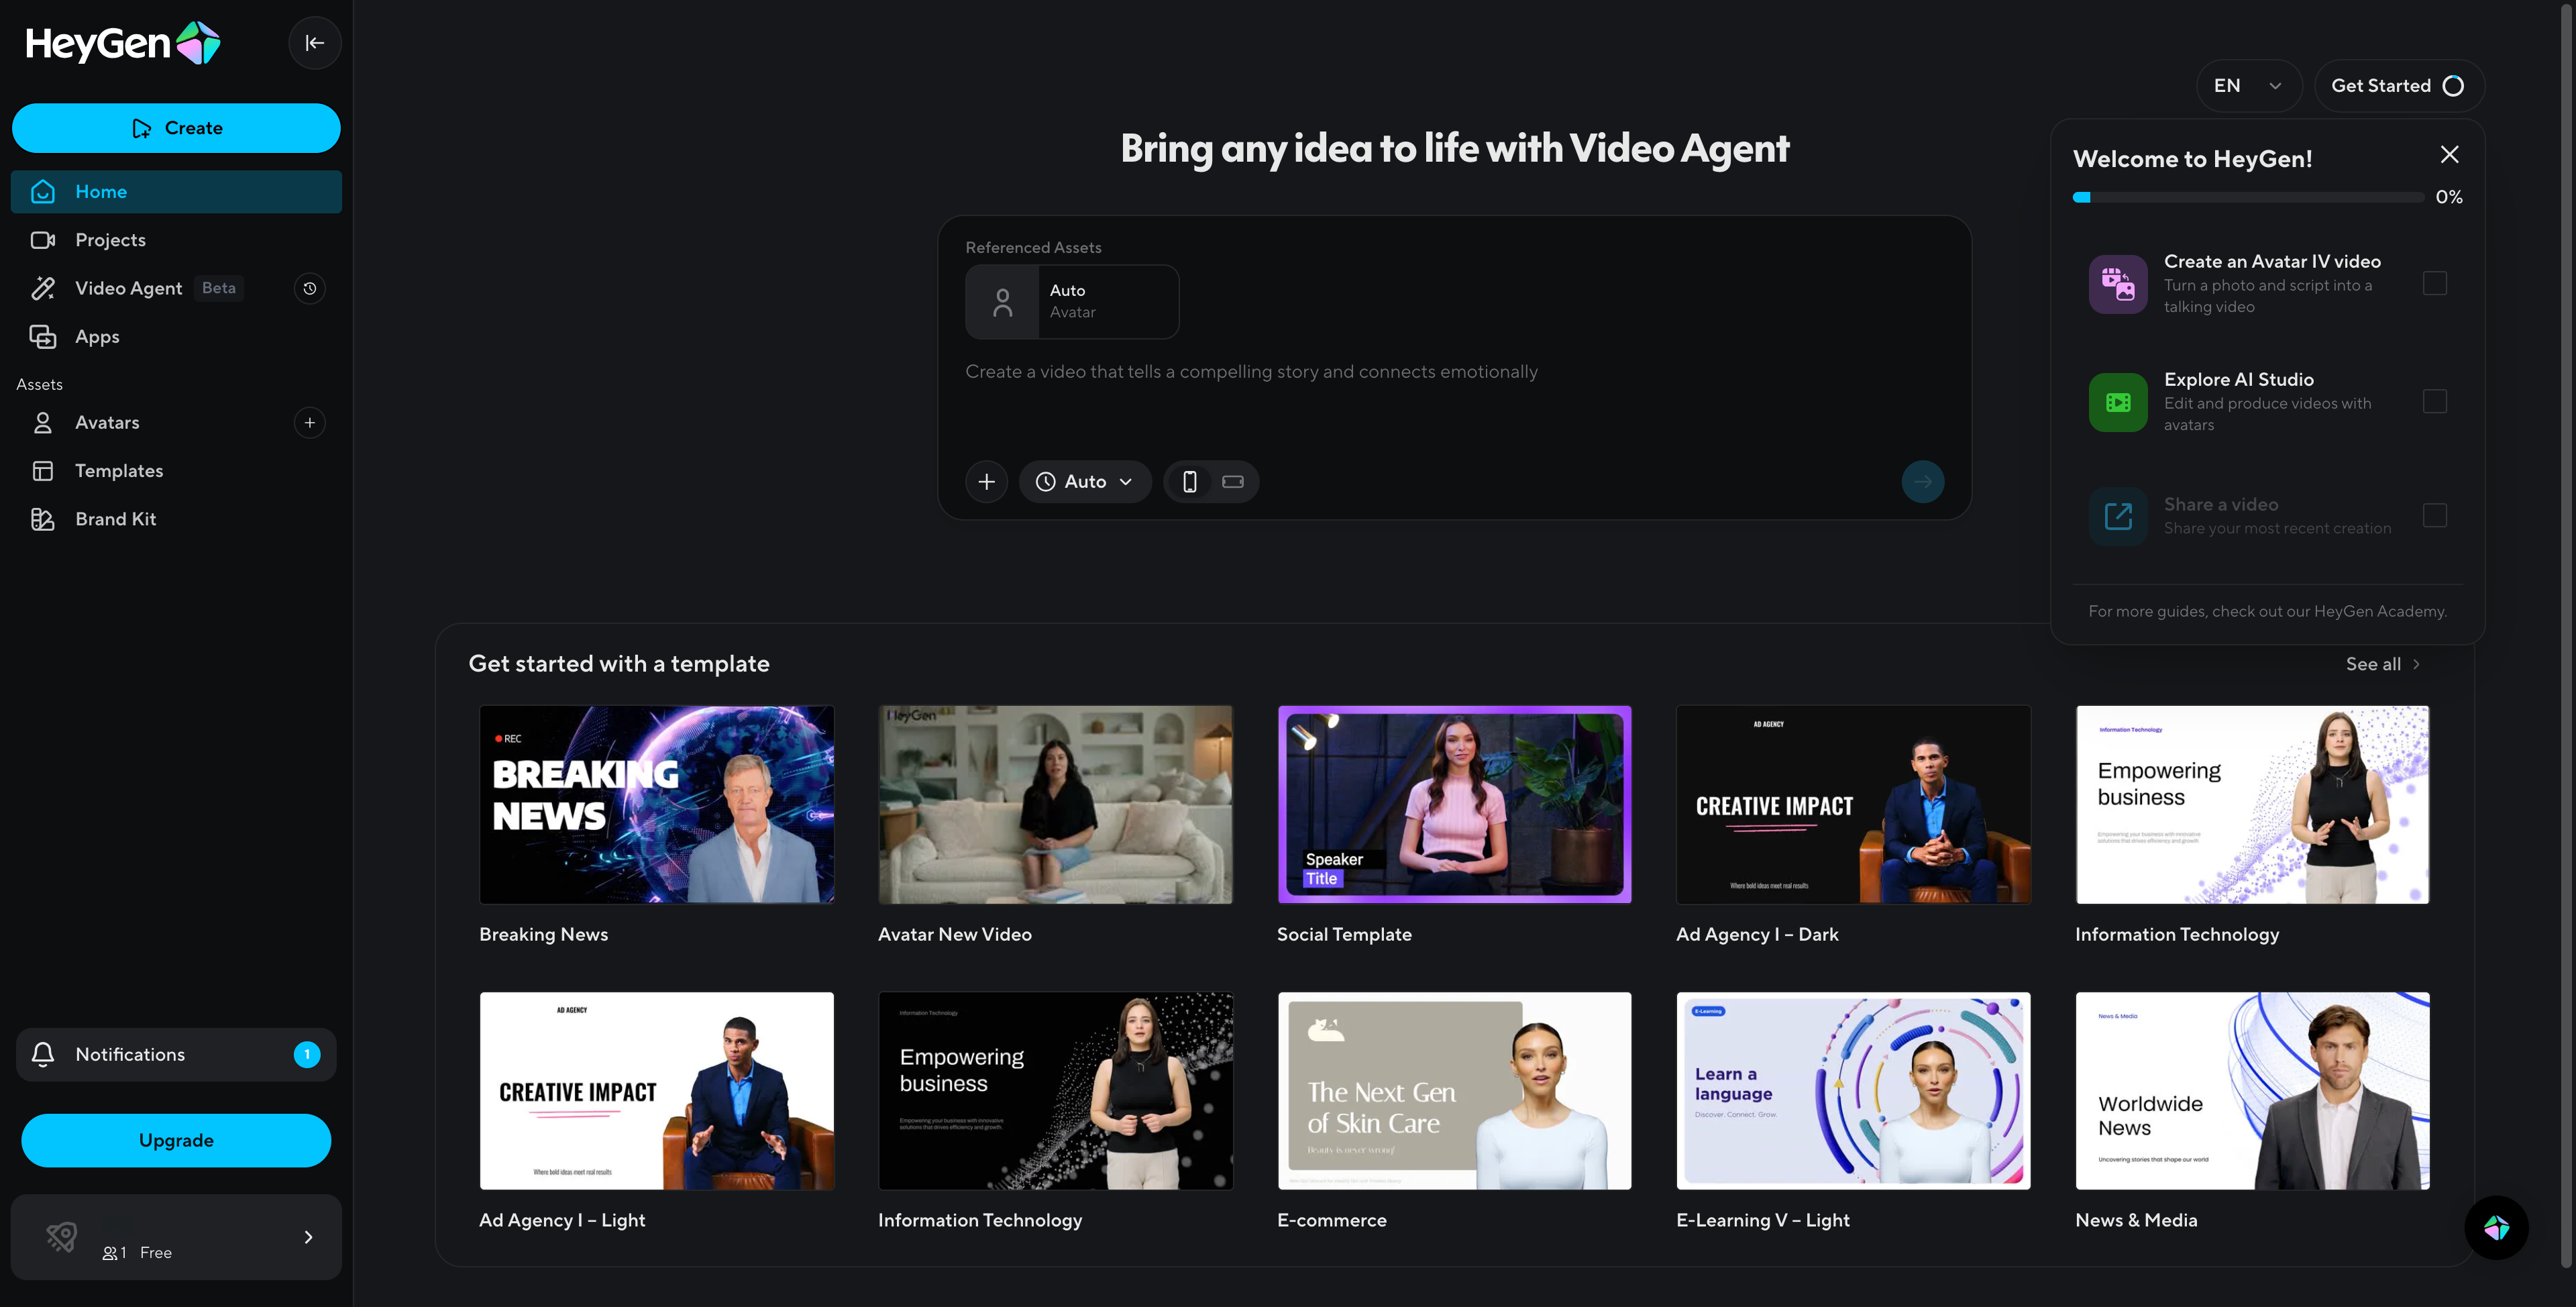2576x1307 pixels.
Task: Open the EN language dropdown
Action: (2248, 86)
